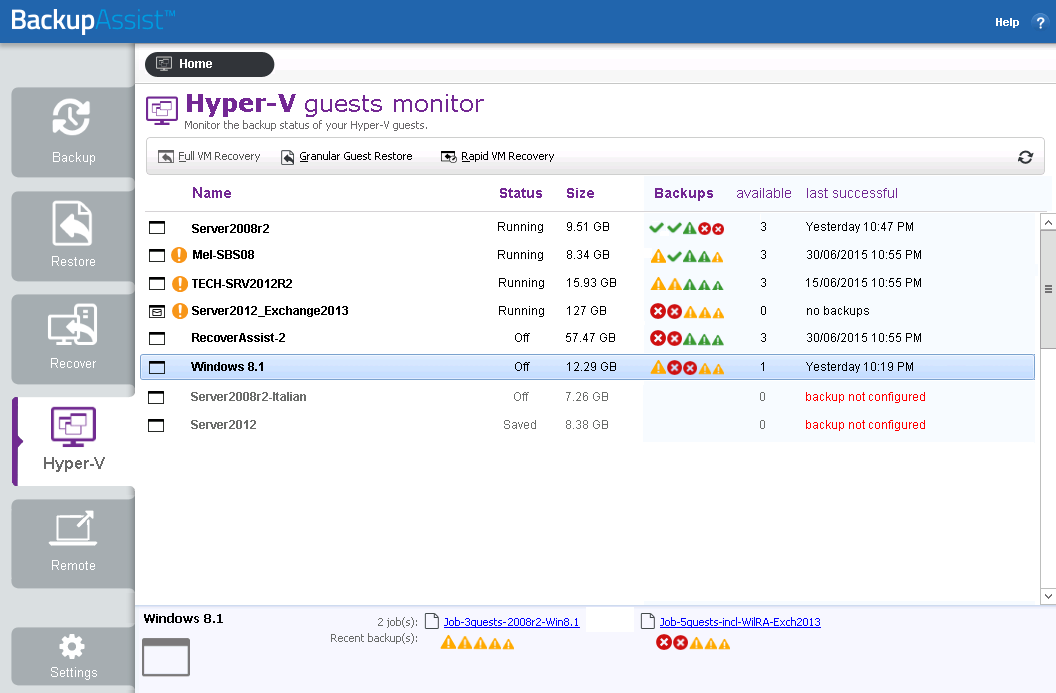Select the RecoverAssist-2 guest
This screenshot has width=1056, height=693.
[x=587, y=338]
